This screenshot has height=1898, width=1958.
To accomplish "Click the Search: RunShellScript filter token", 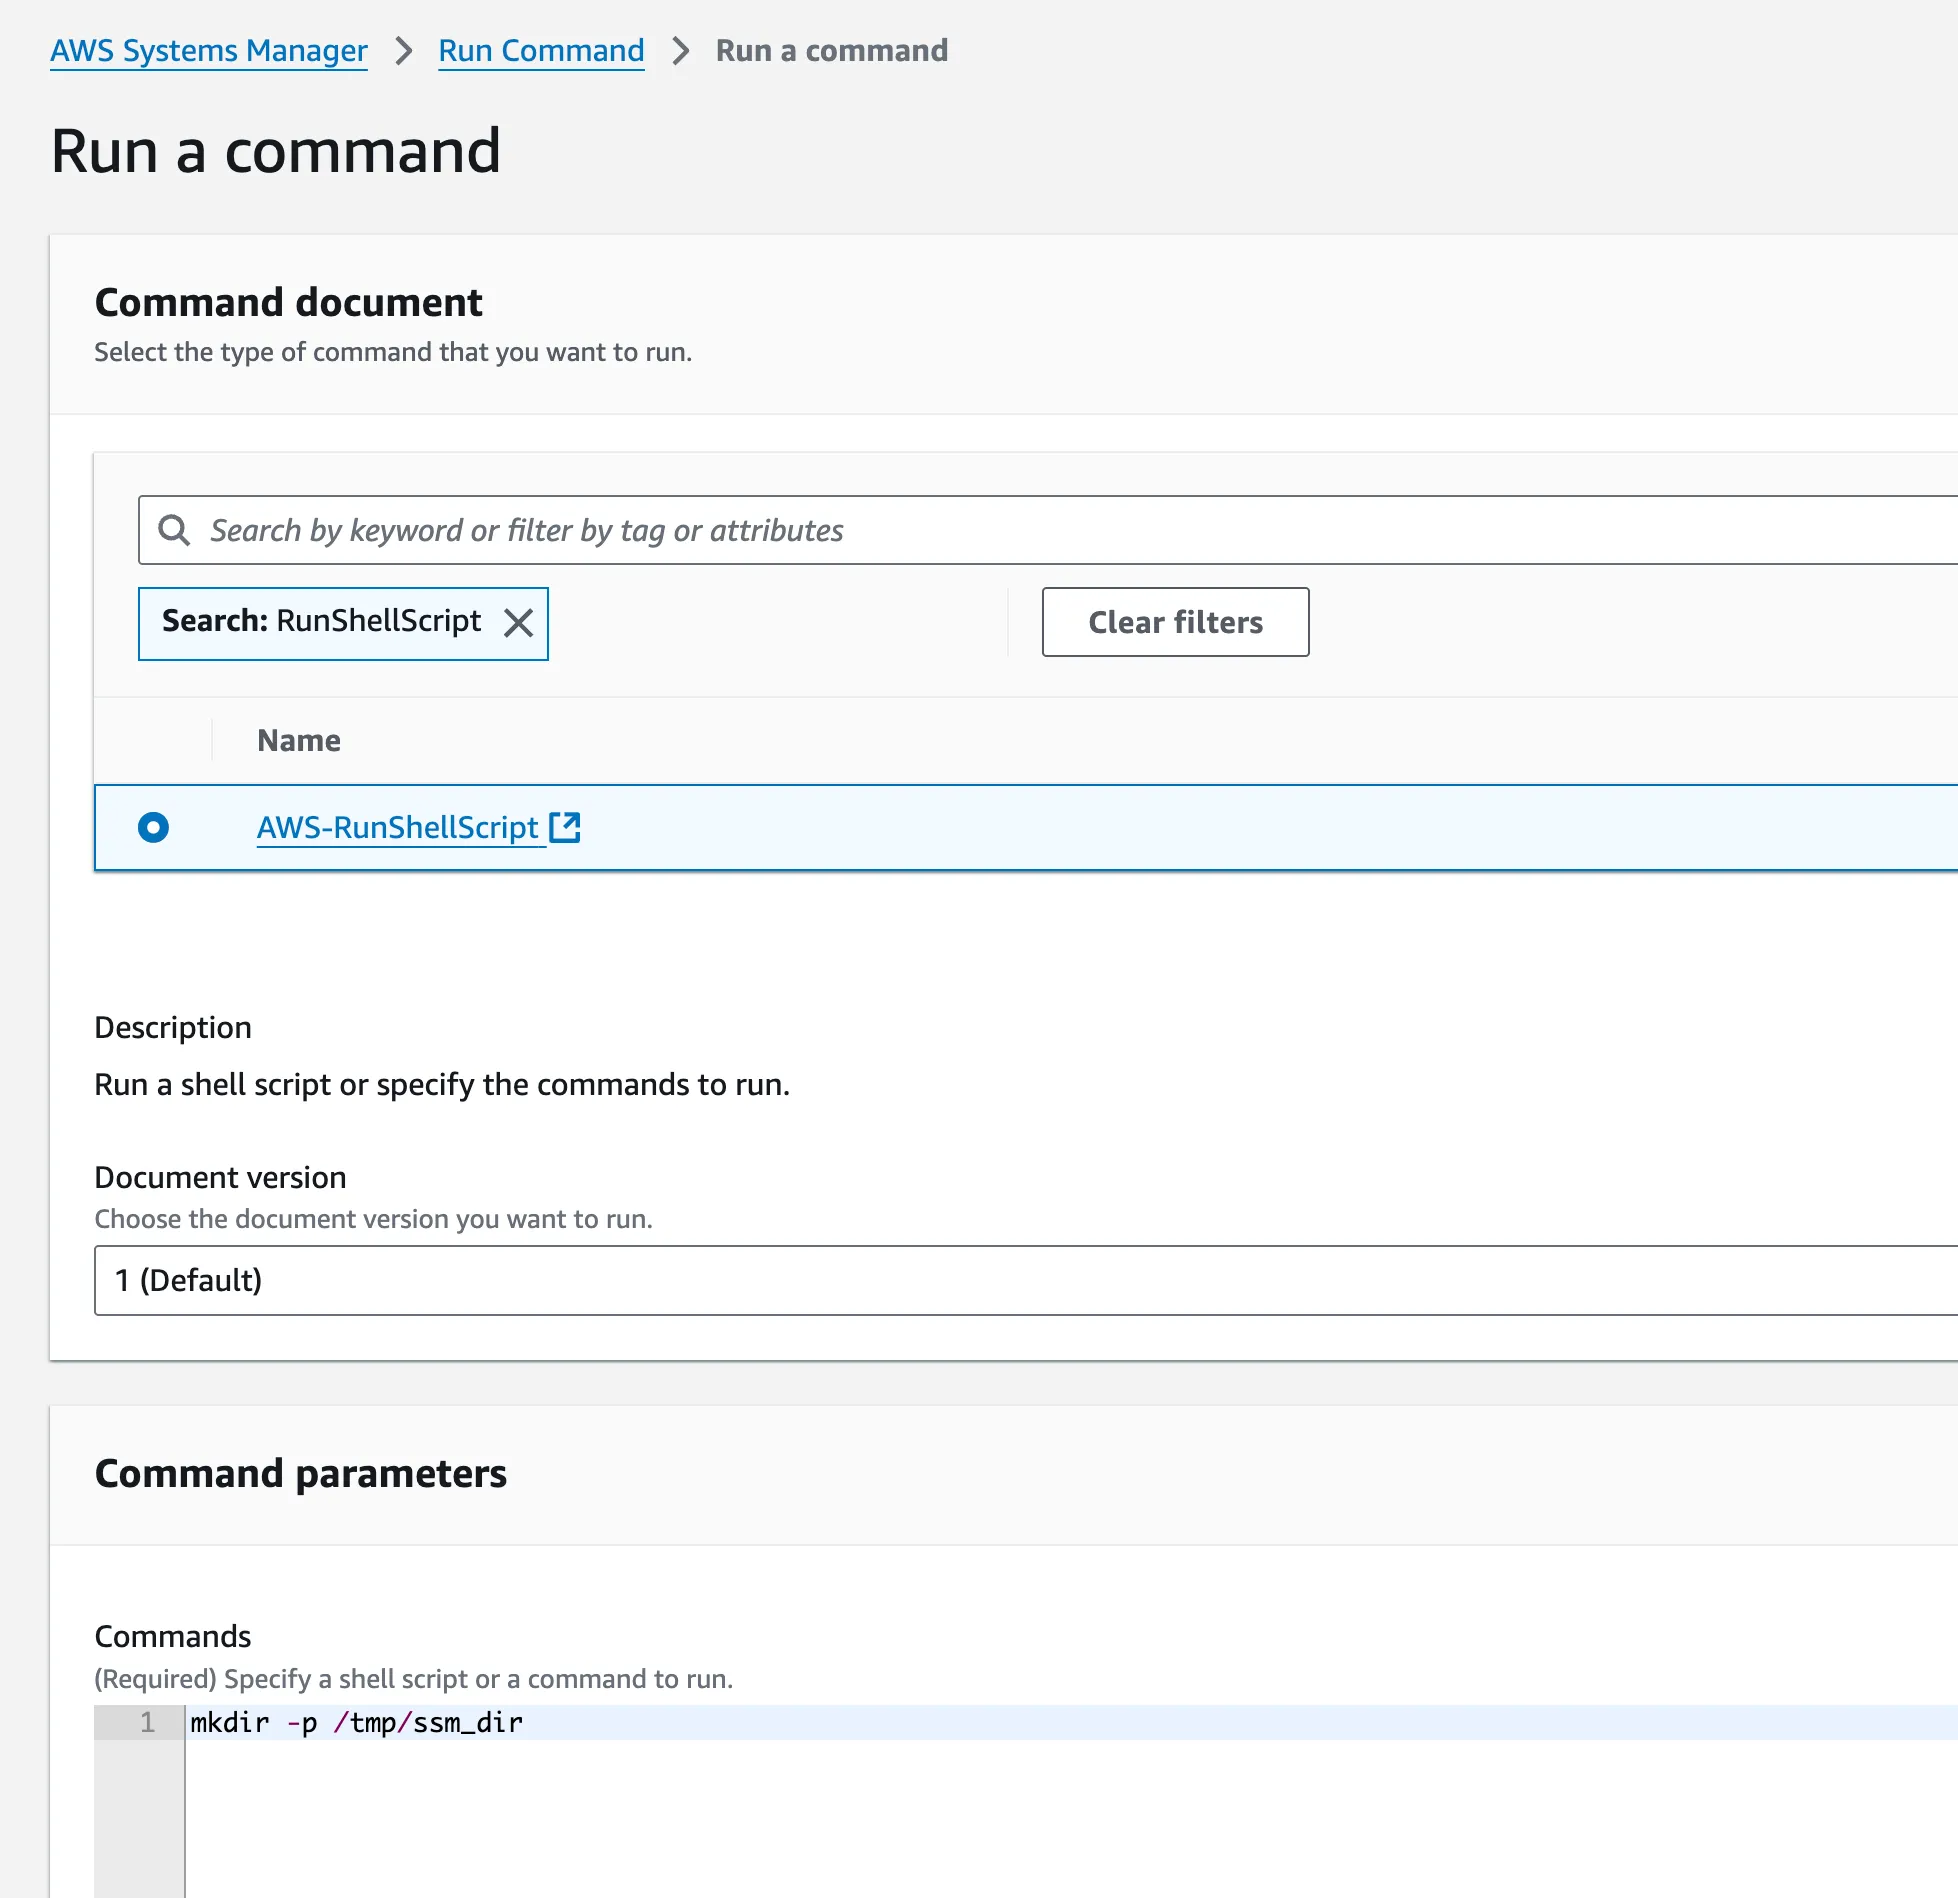I will pyautogui.click(x=321, y=622).
